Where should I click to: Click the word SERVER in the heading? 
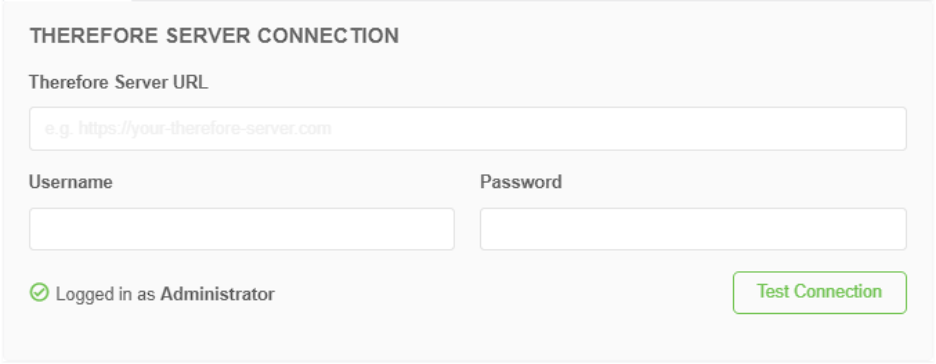click(208, 36)
